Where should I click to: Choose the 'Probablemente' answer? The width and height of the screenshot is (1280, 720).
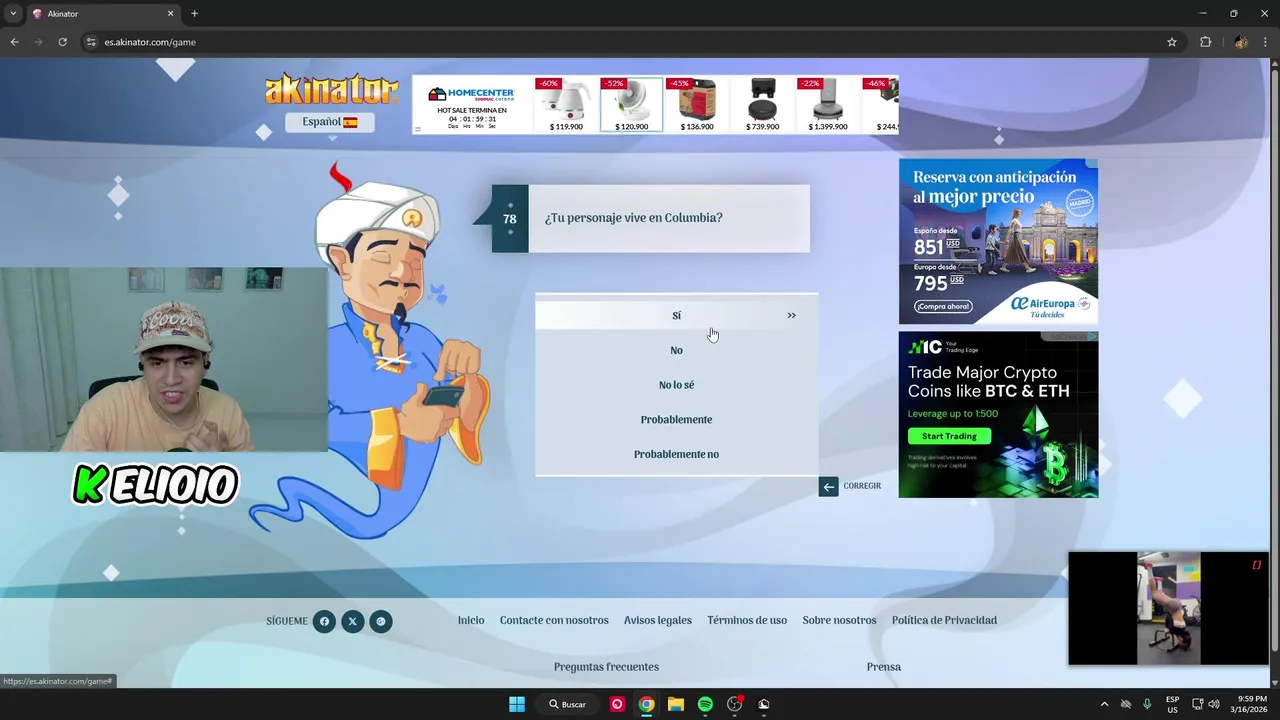tap(676, 419)
